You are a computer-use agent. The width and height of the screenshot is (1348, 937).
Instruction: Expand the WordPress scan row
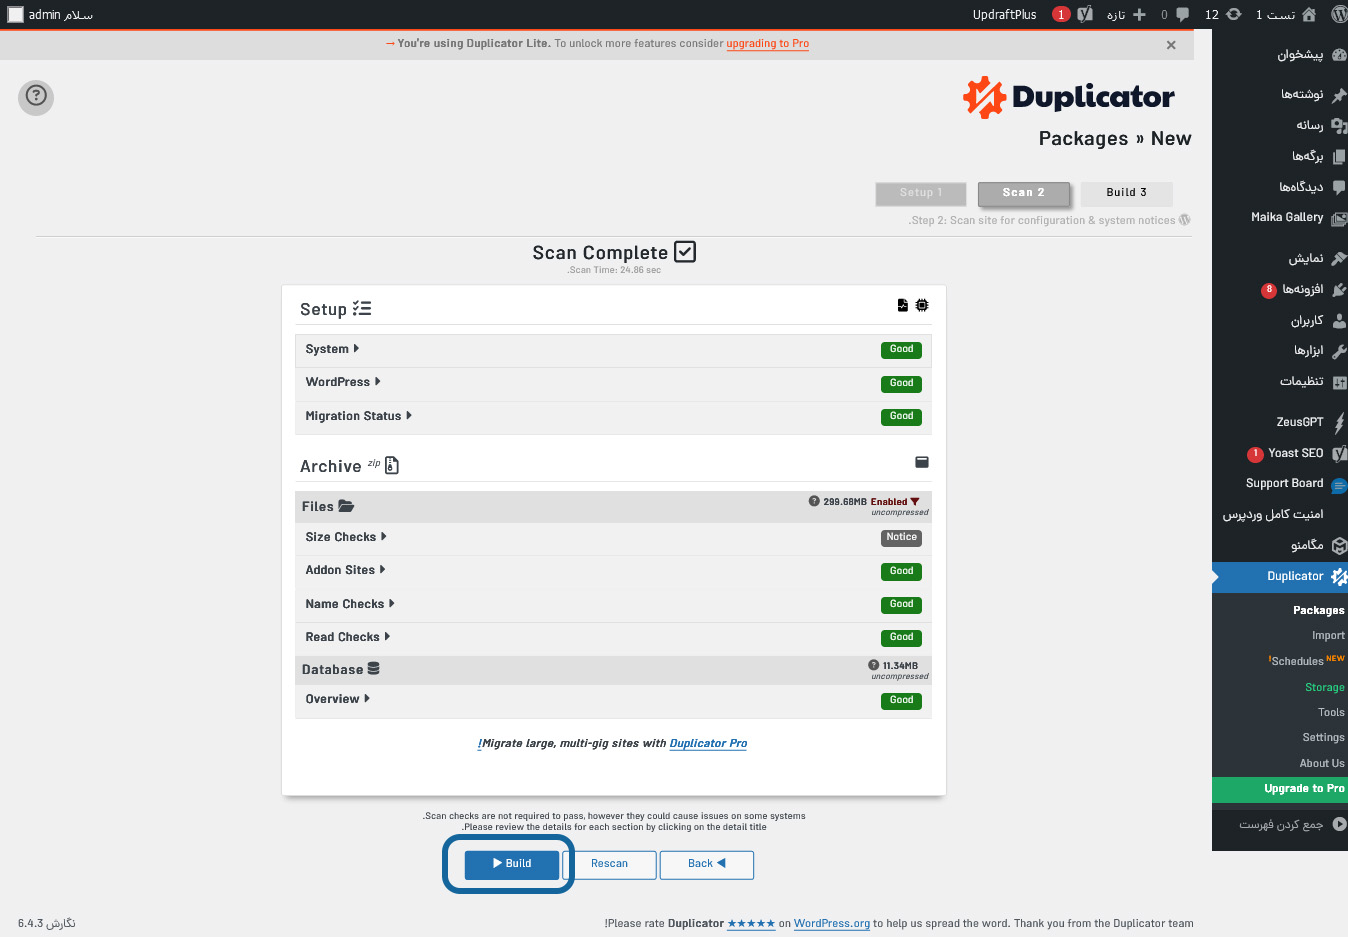click(x=613, y=383)
